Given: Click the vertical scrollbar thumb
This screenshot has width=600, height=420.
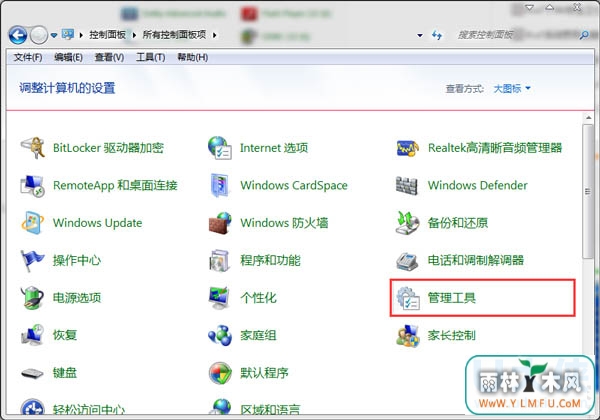Looking at the screenshot, I should 588,191.
